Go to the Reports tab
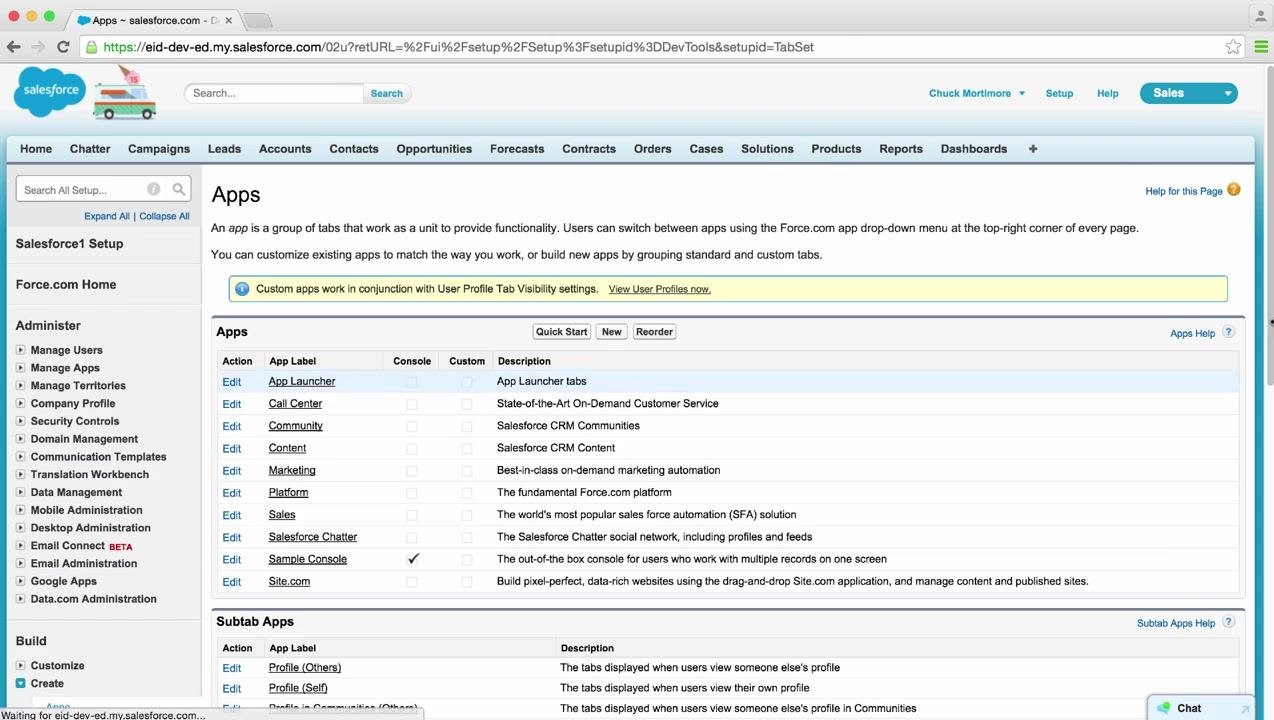 (901, 149)
